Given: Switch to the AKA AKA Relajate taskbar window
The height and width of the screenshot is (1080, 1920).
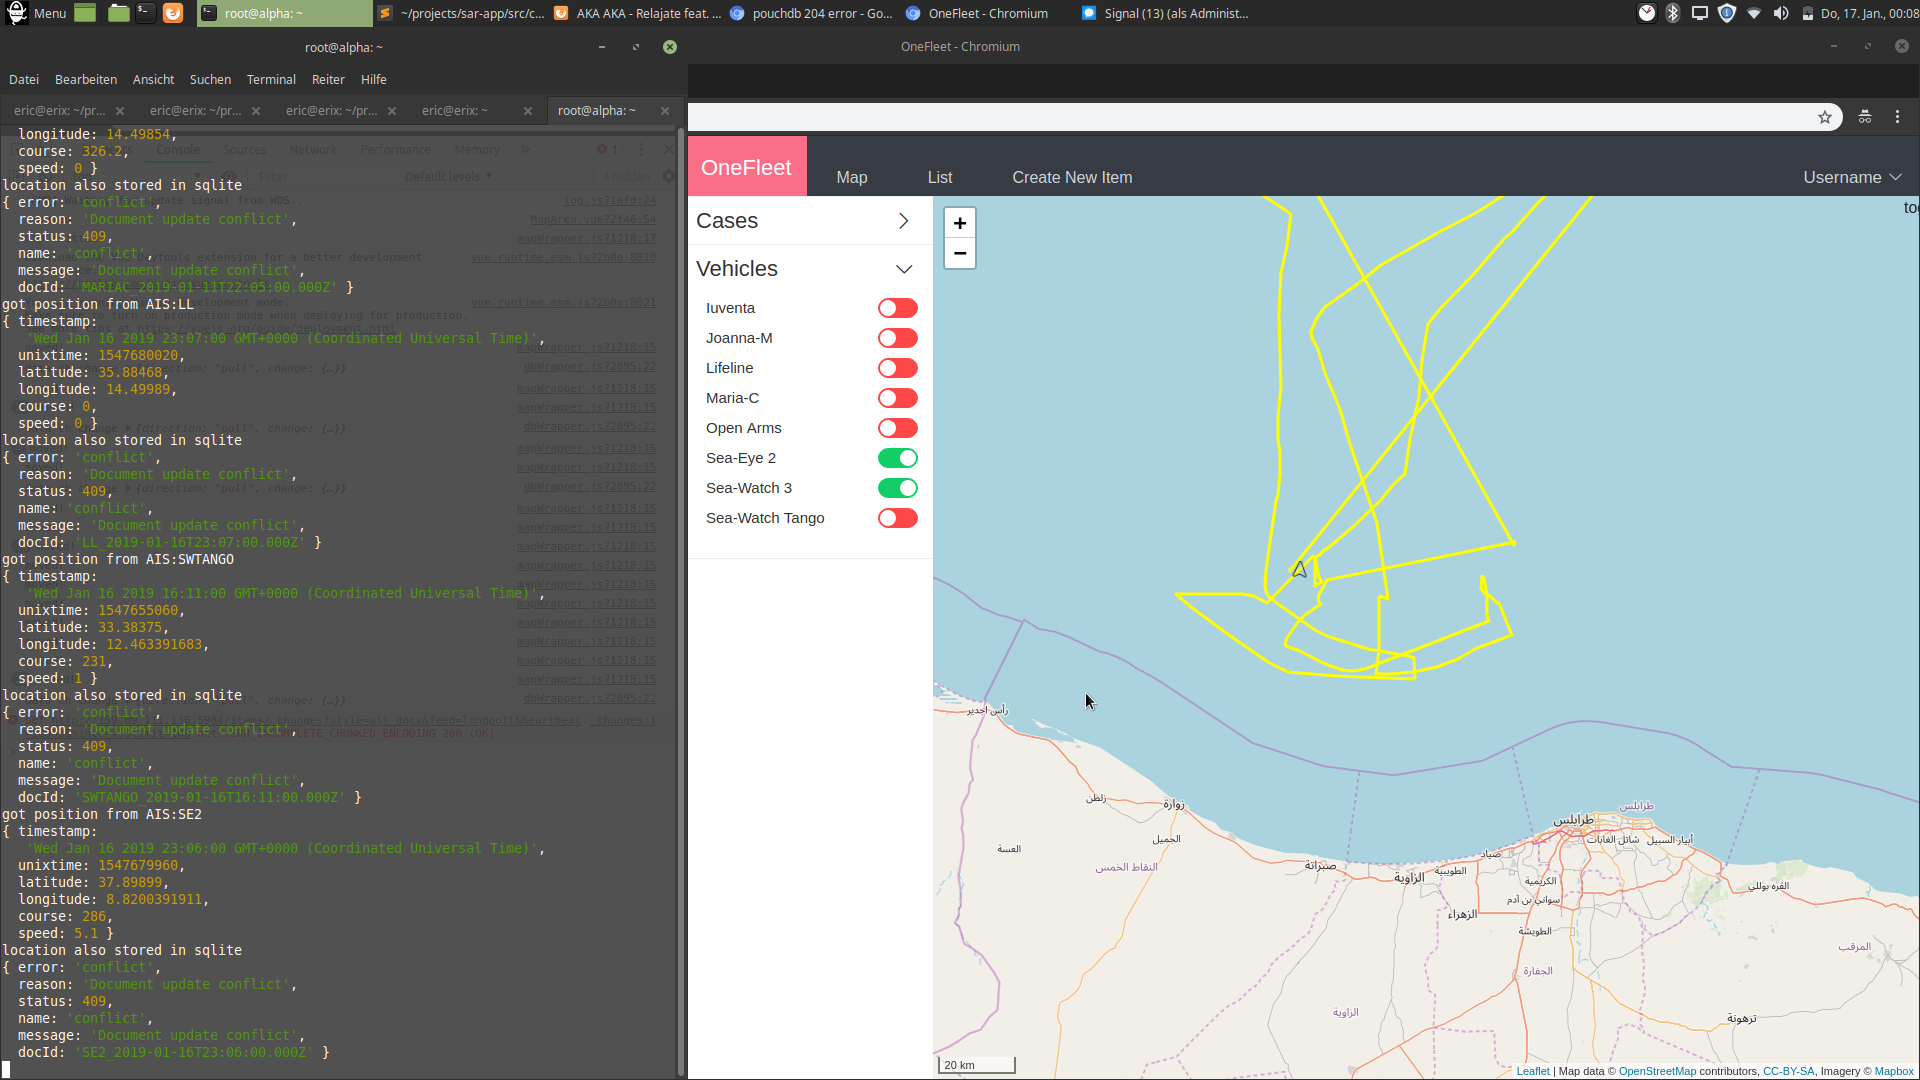Looking at the screenshot, I should coord(637,13).
